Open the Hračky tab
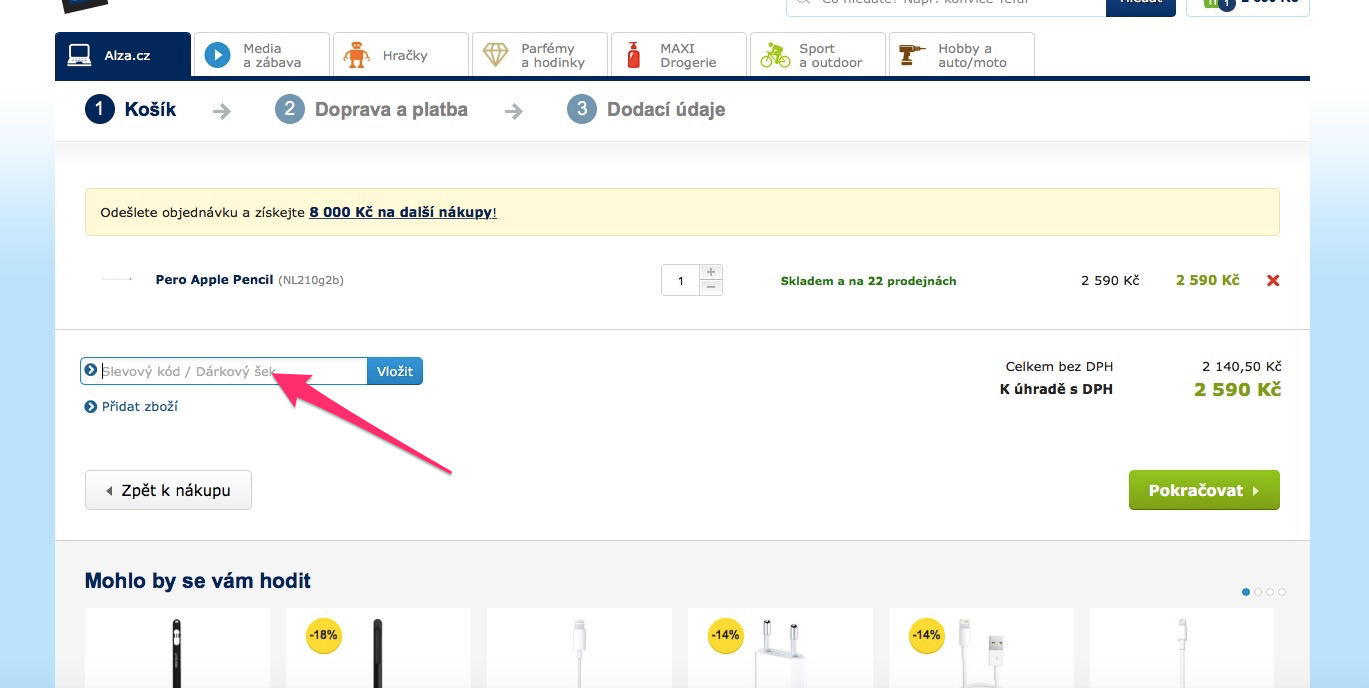This screenshot has height=688, width=1369. pos(401,55)
